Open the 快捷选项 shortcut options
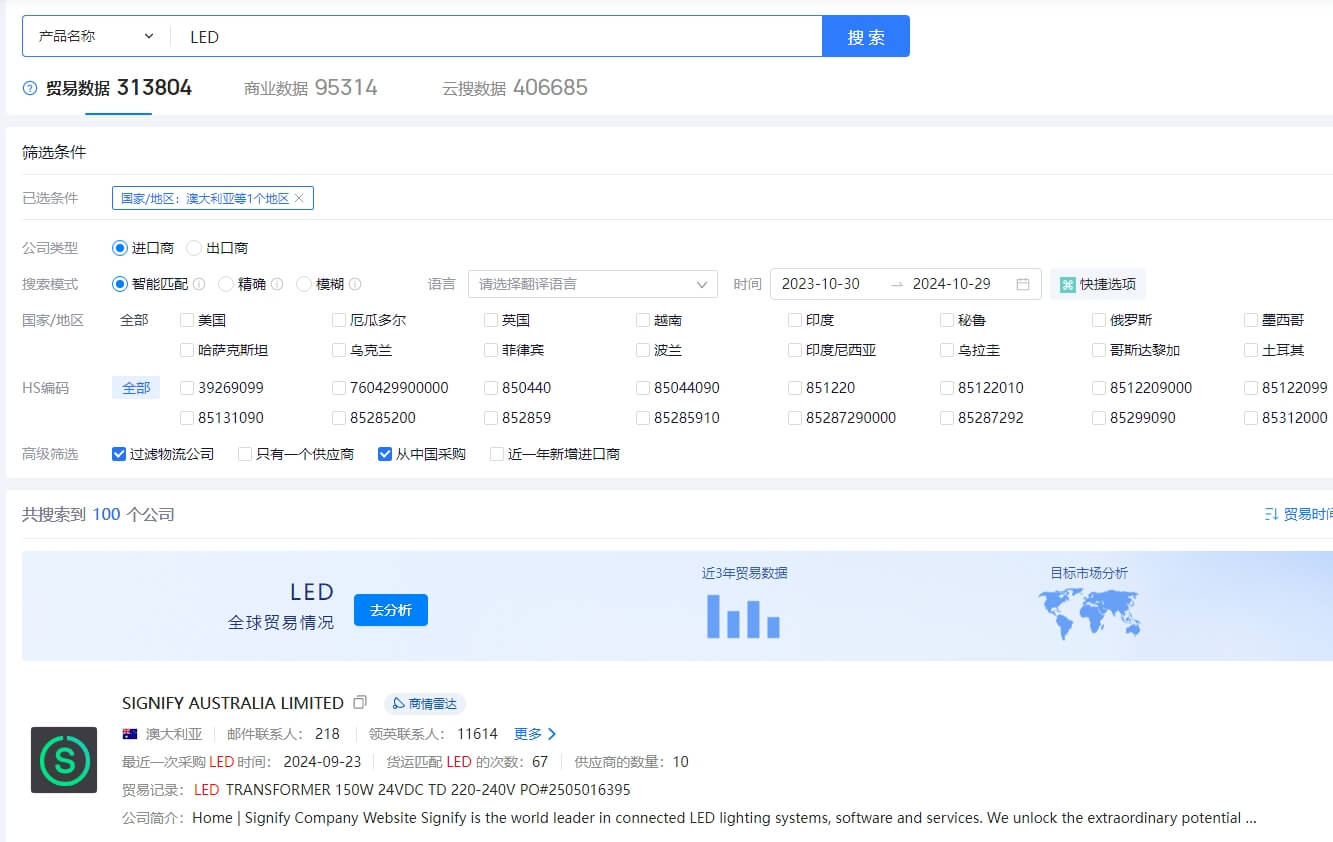1333x842 pixels. point(1097,284)
